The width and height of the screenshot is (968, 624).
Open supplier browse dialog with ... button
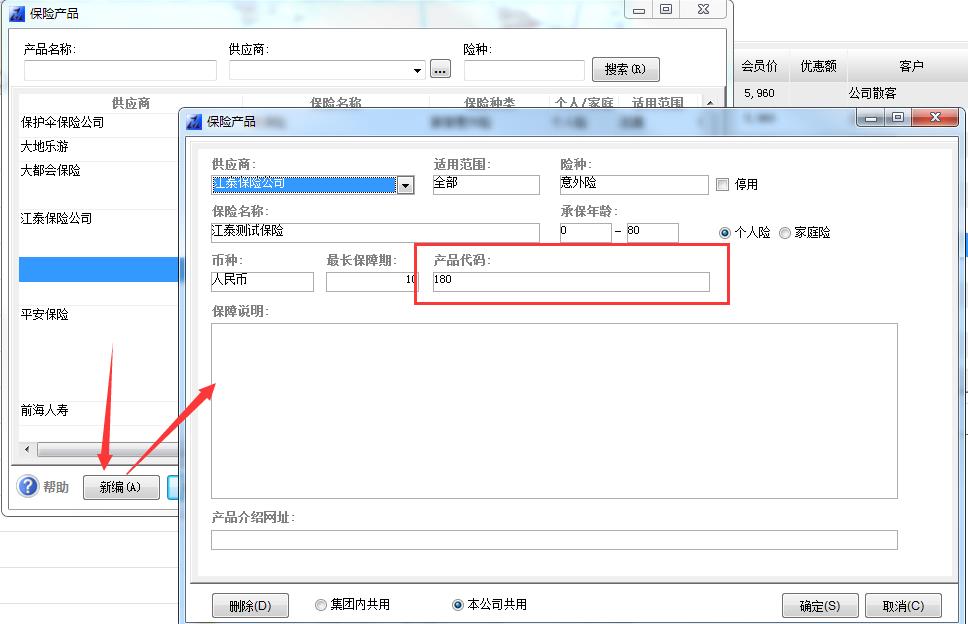pyautogui.click(x=441, y=70)
